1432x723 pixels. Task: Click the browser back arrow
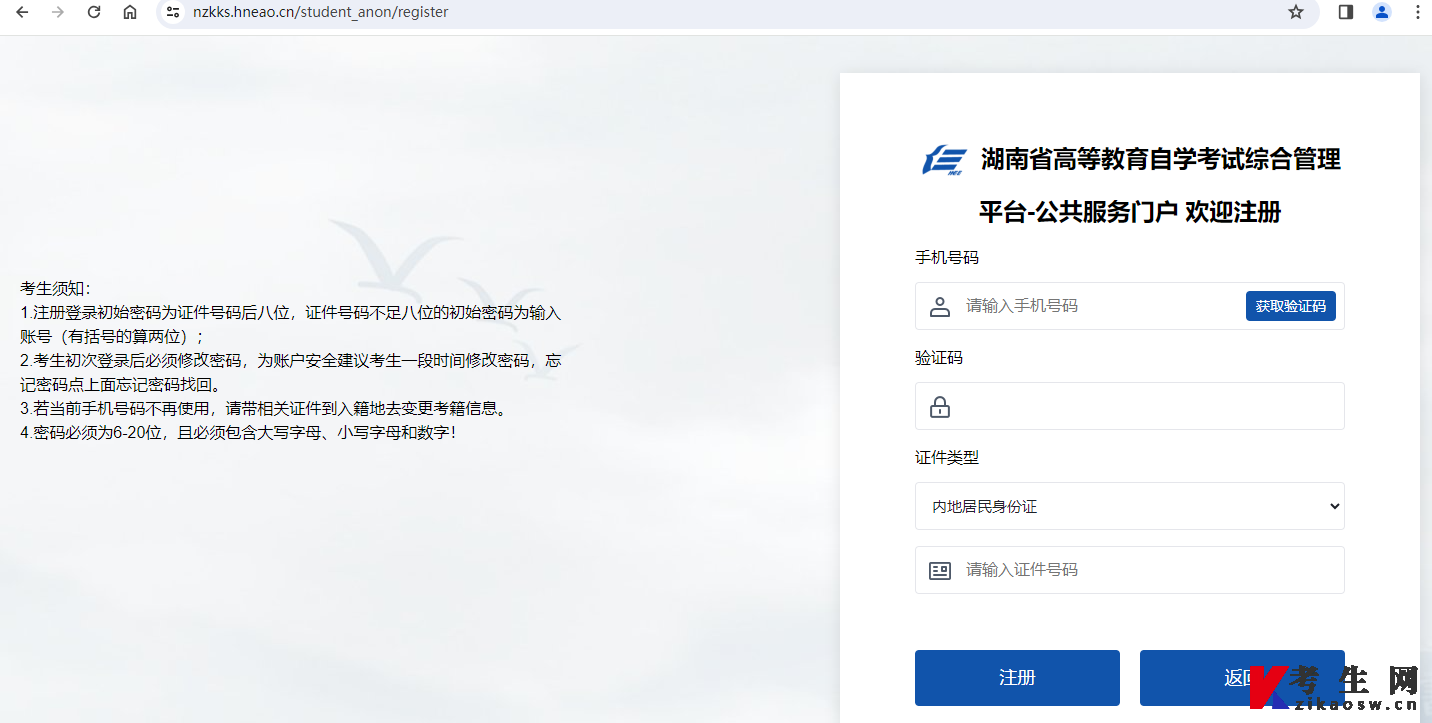[x=21, y=12]
